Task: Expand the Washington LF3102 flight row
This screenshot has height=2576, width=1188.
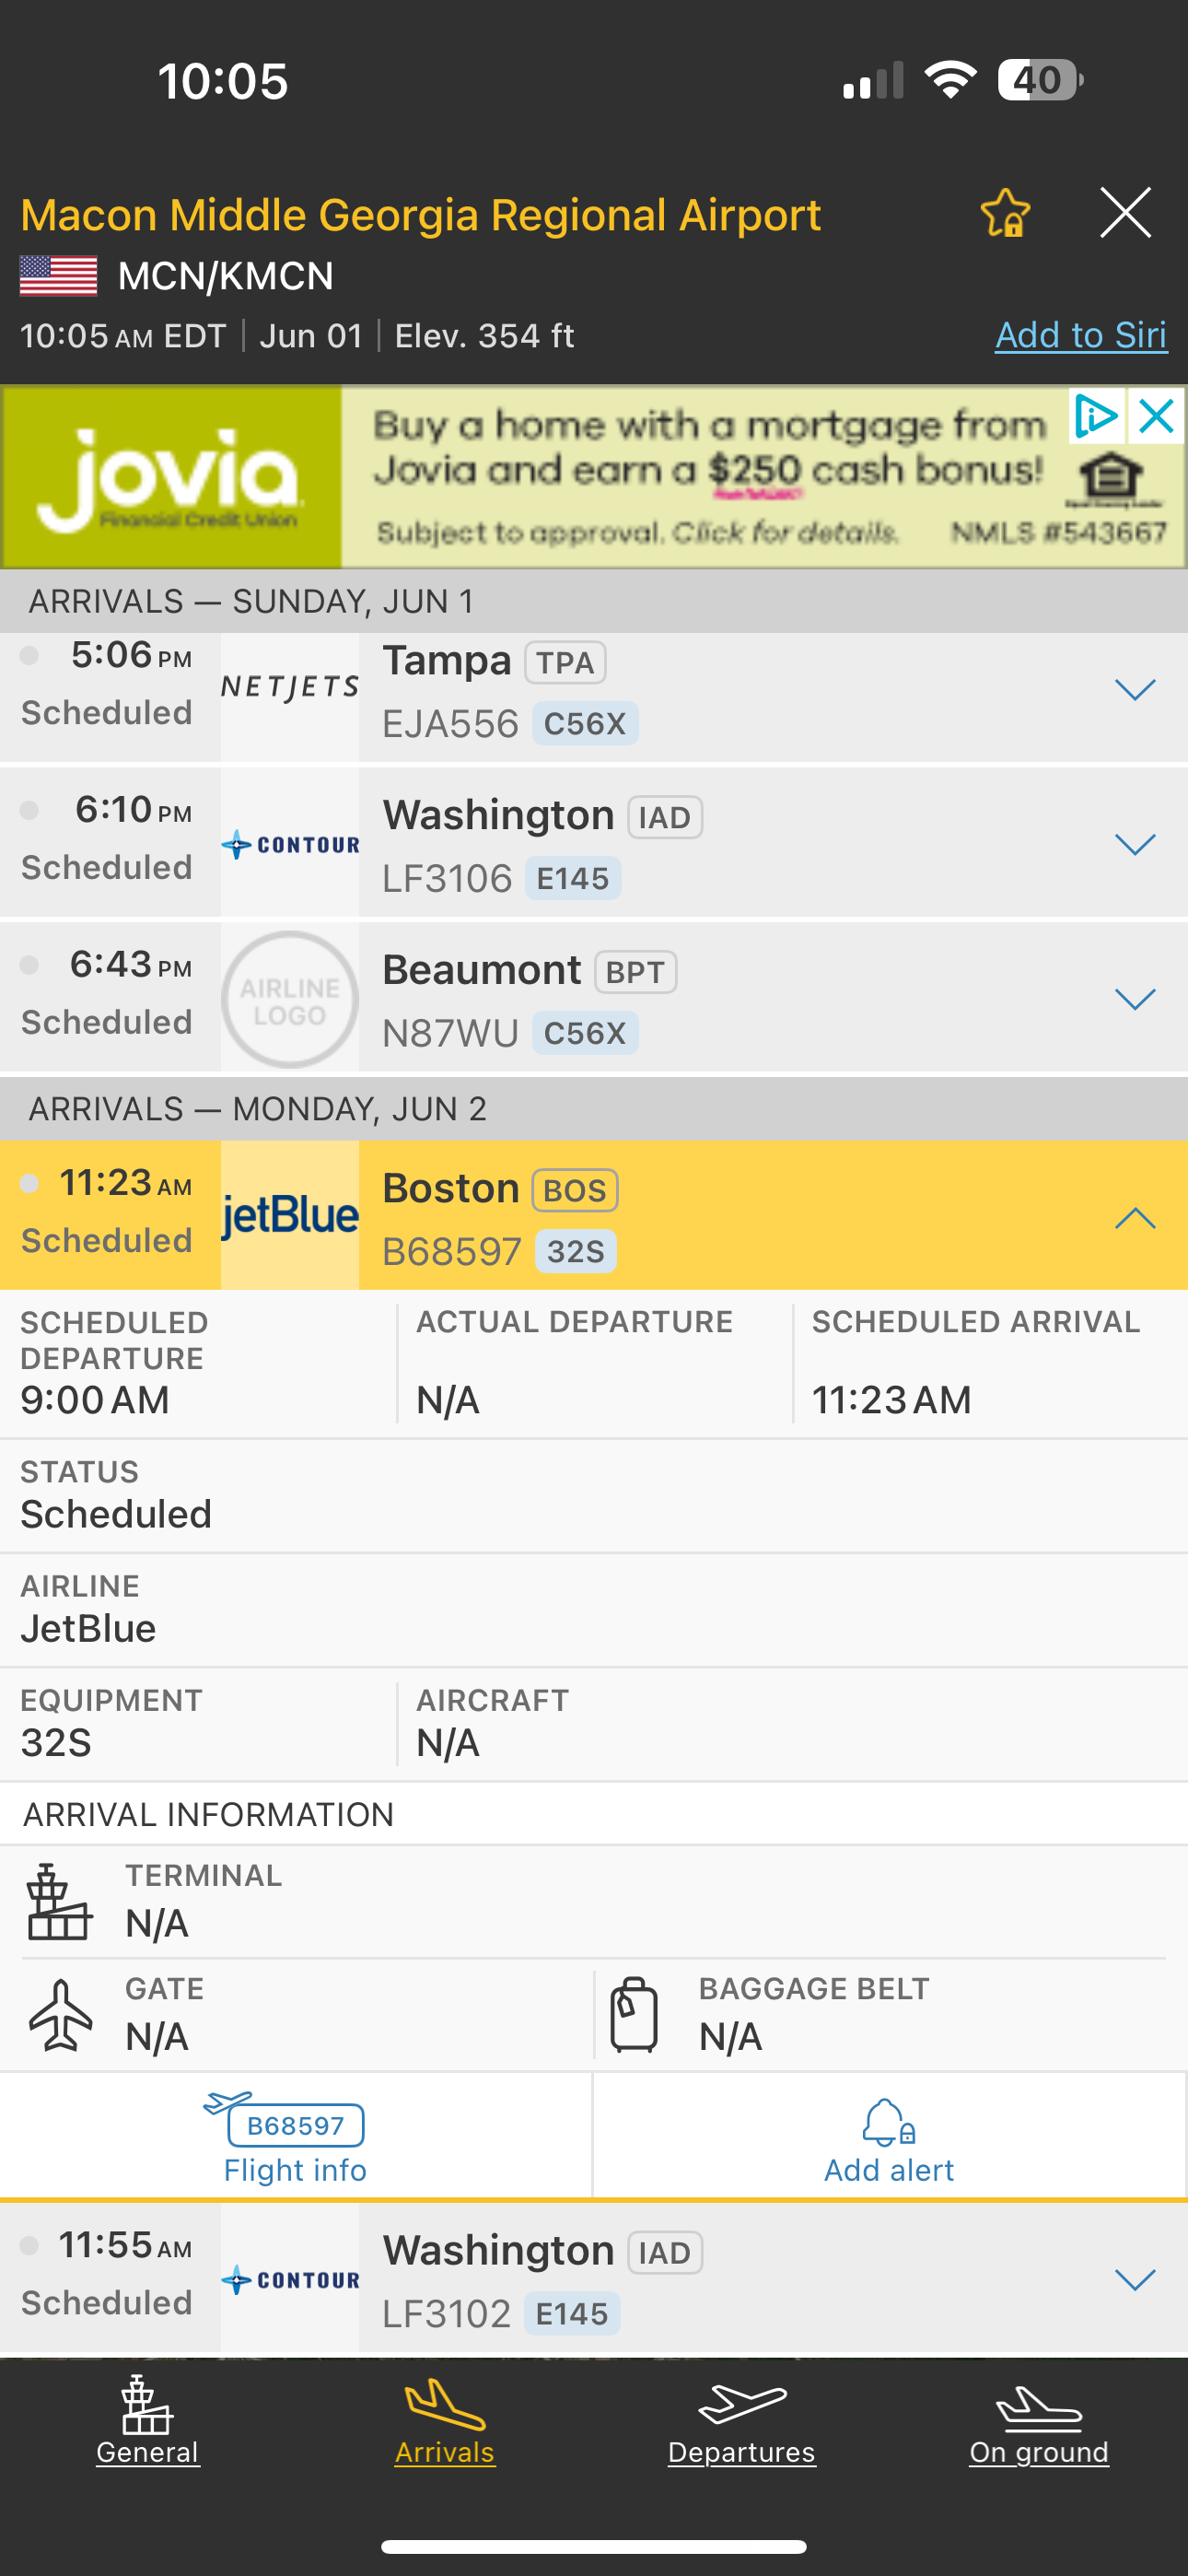Action: [1134, 2280]
